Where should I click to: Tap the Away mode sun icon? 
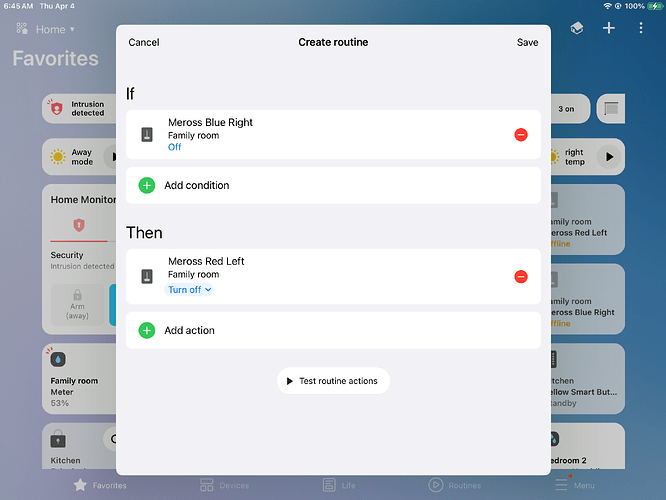pyautogui.click(x=58, y=157)
